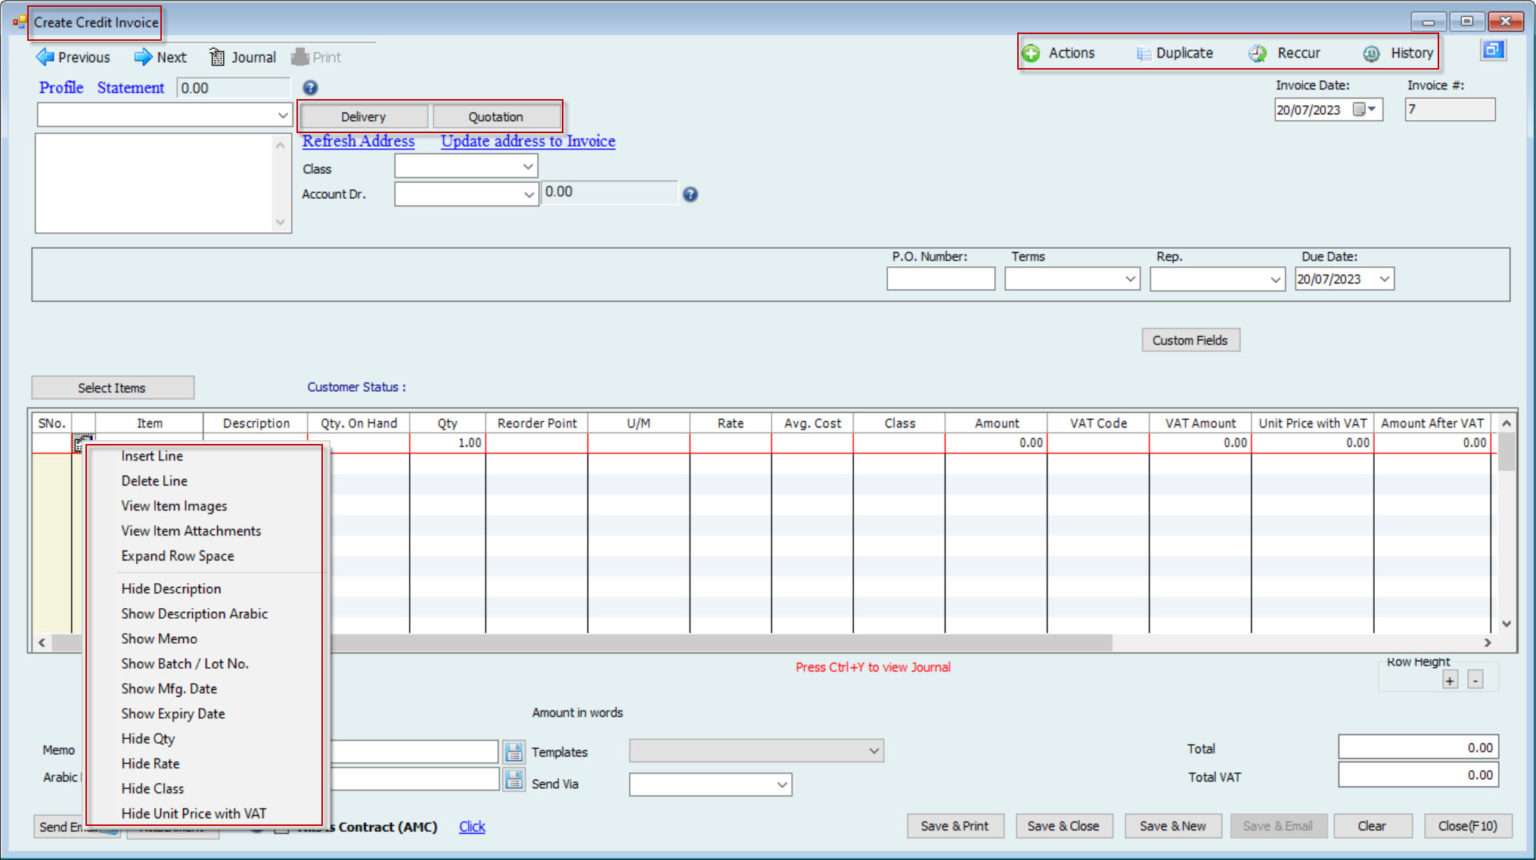Click help icon beside Account Dr. amount
The image size is (1536, 860).
(690, 195)
